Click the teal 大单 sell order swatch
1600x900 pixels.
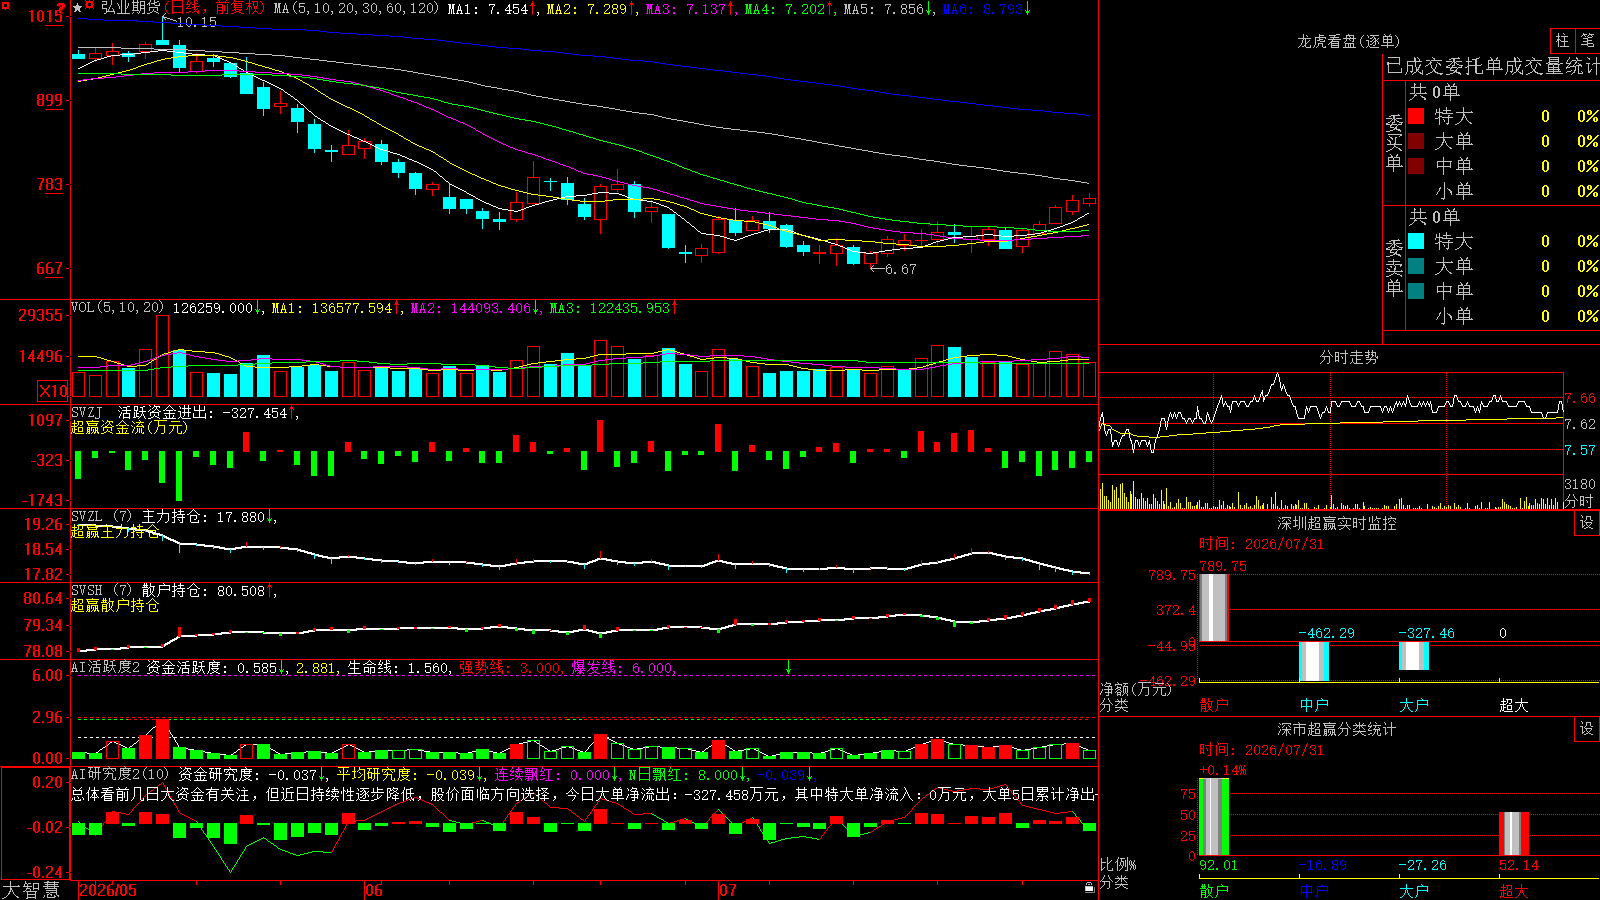[x=1416, y=266]
